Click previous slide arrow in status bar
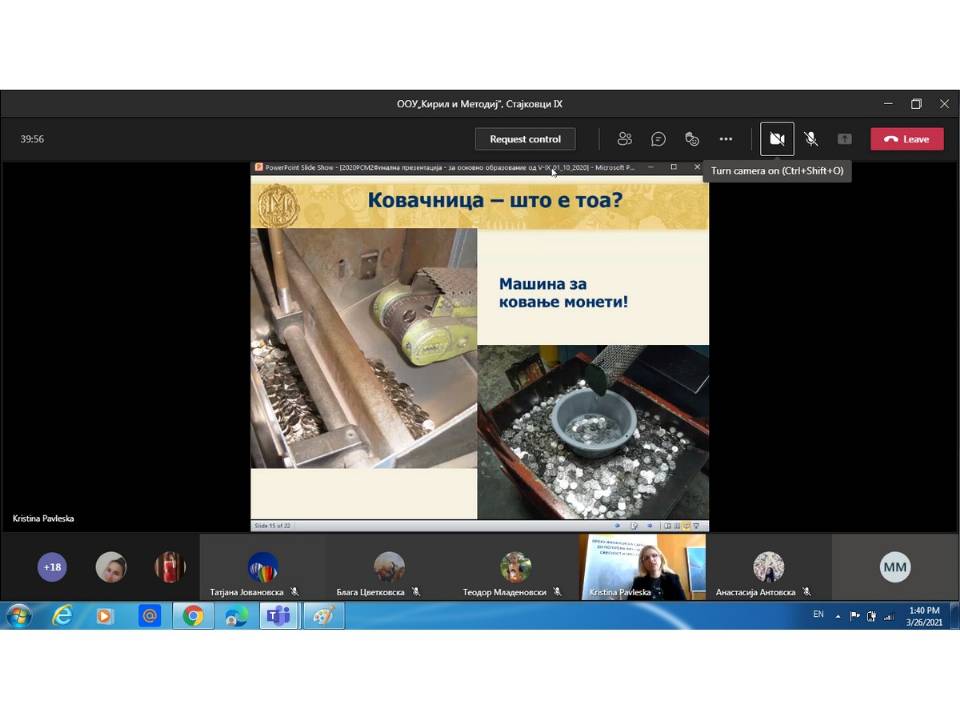 [x=617, y=526]
